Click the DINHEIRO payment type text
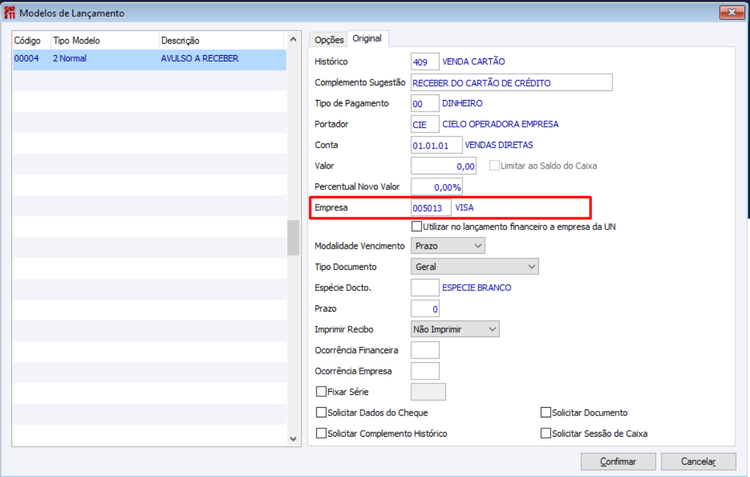This screenshot has height=477, width=750. 462,103
